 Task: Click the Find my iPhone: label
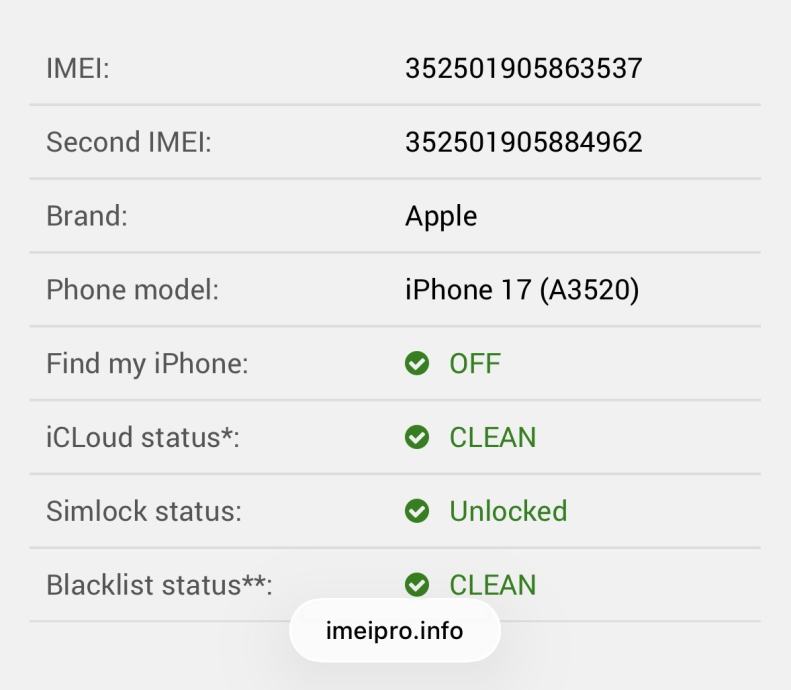pos(147,363)
